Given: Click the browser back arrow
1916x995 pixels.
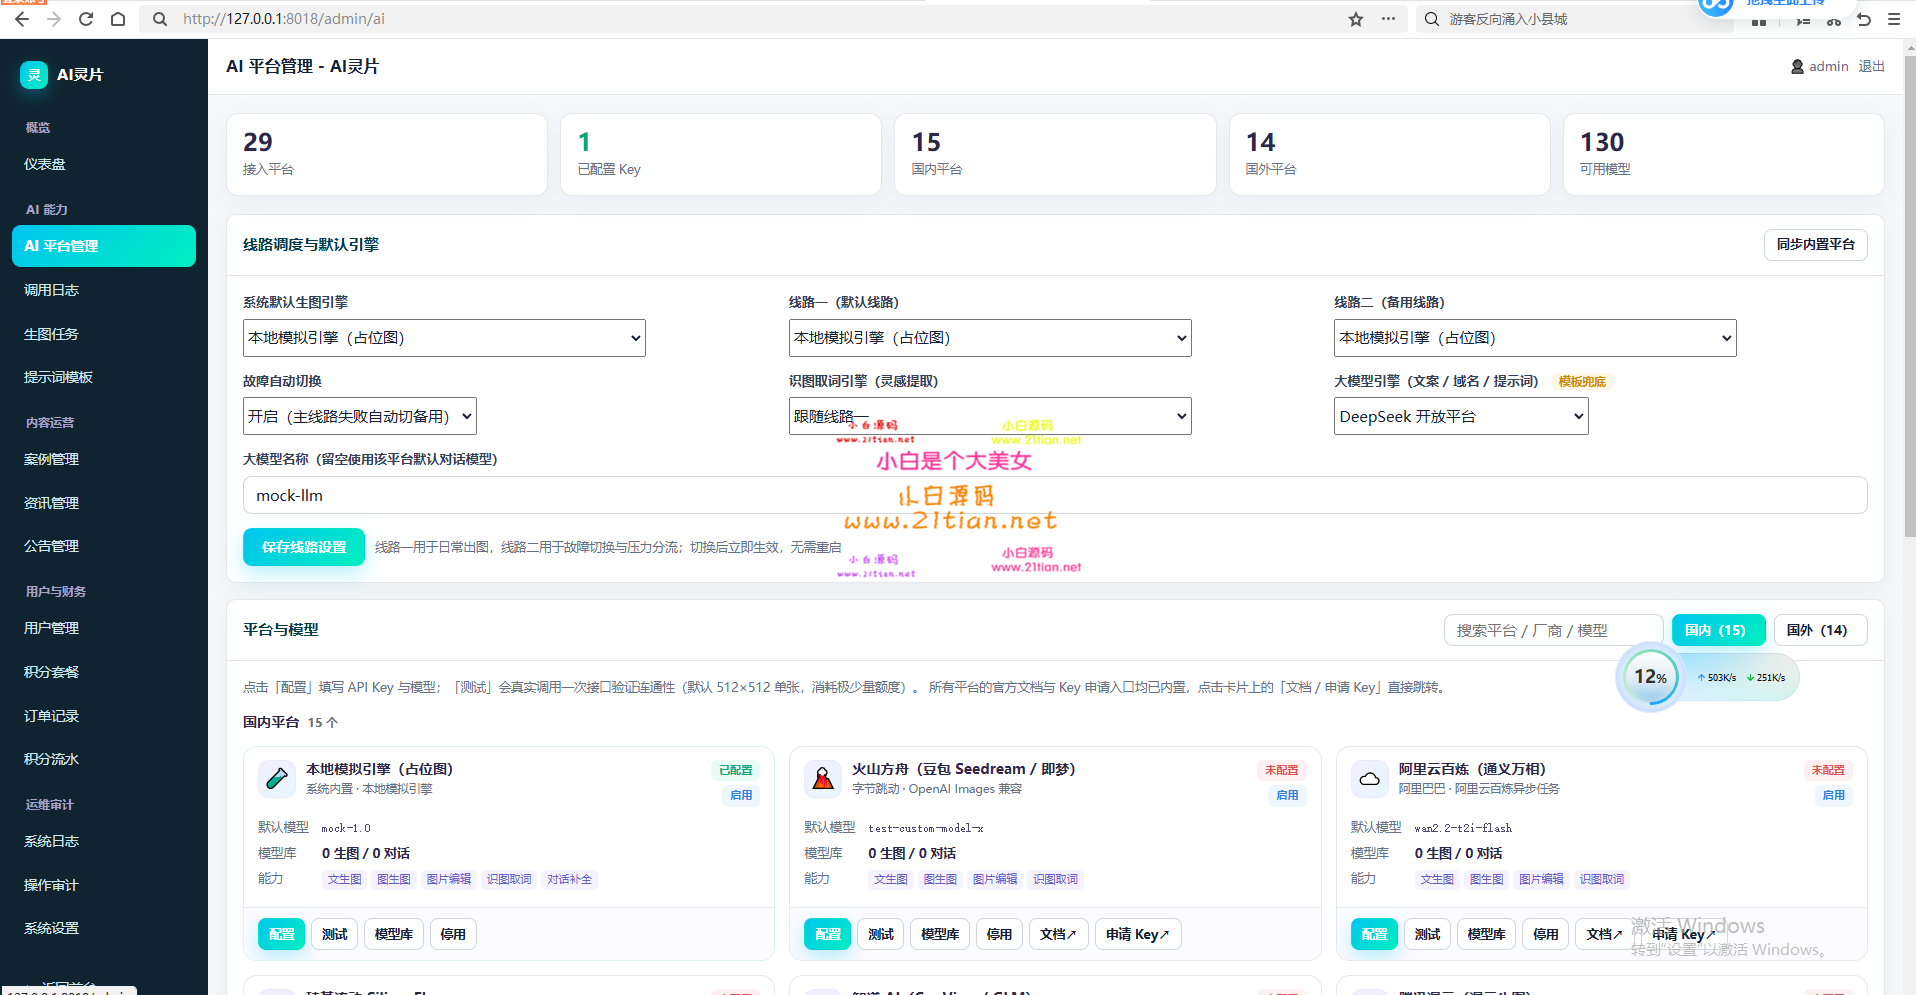Looking at the screenshot, I should (x=22, y=19).
